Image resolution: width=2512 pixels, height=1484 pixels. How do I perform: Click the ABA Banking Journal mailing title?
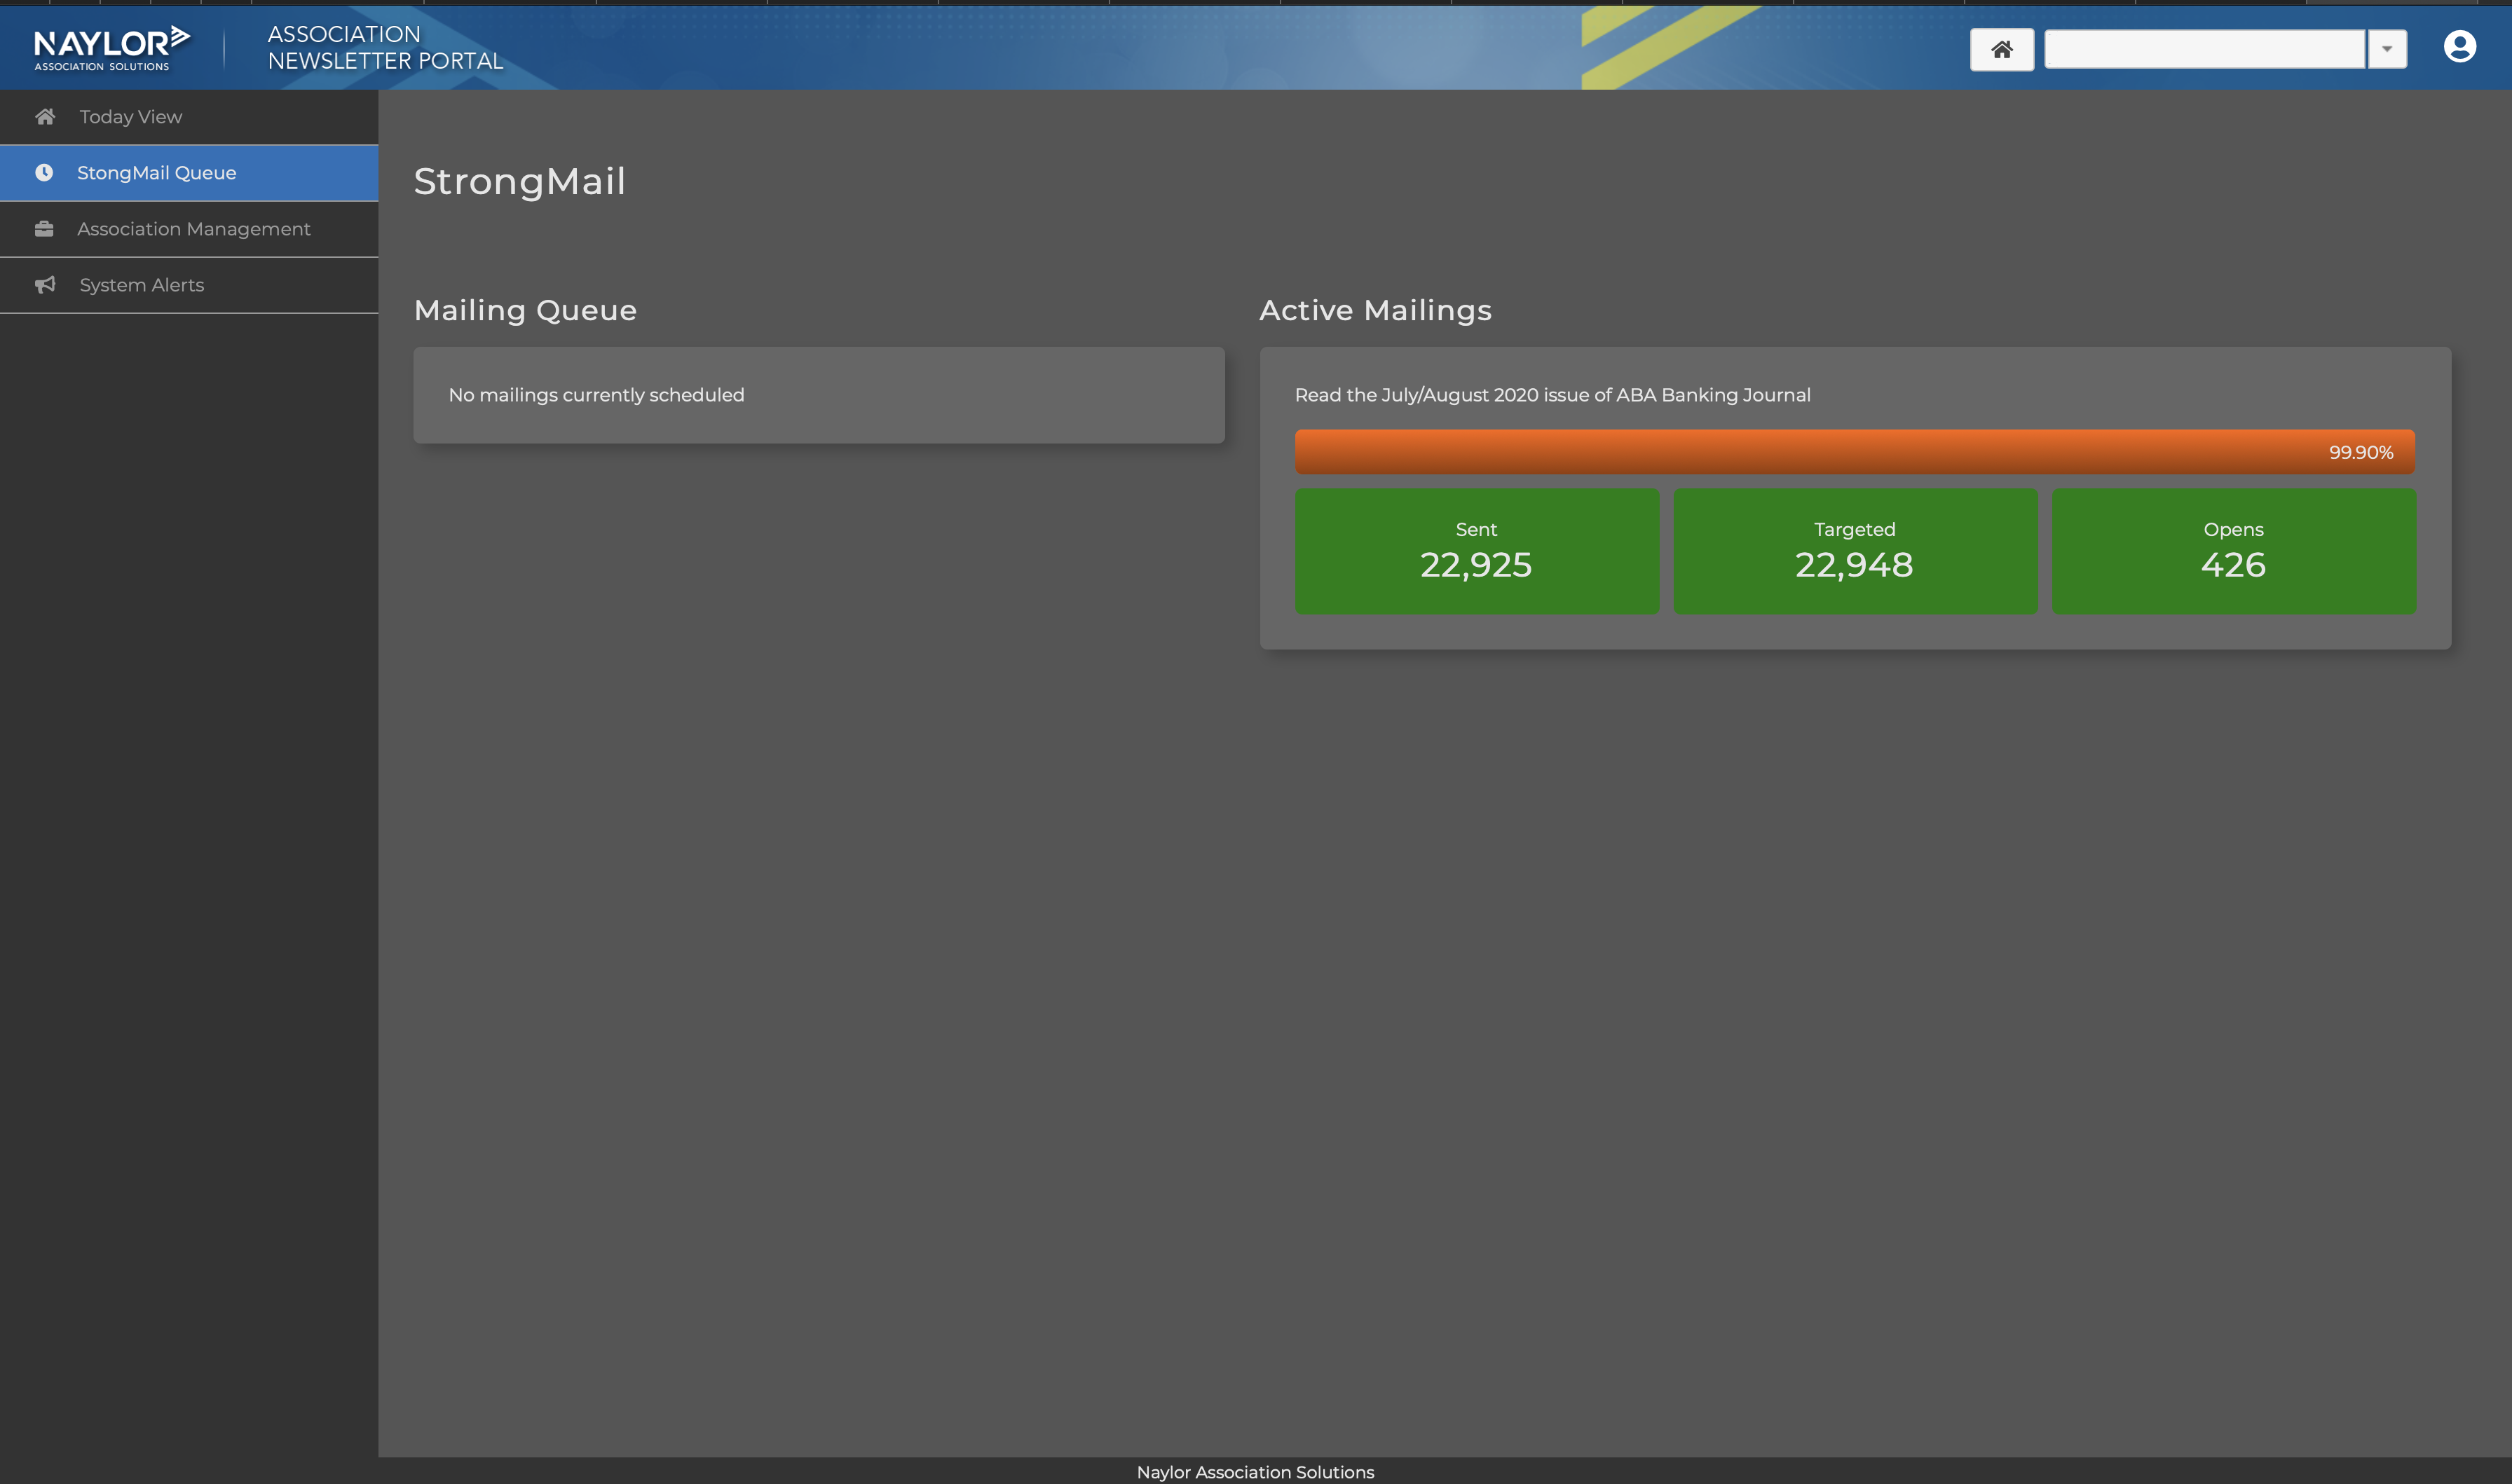[1552, 395]
